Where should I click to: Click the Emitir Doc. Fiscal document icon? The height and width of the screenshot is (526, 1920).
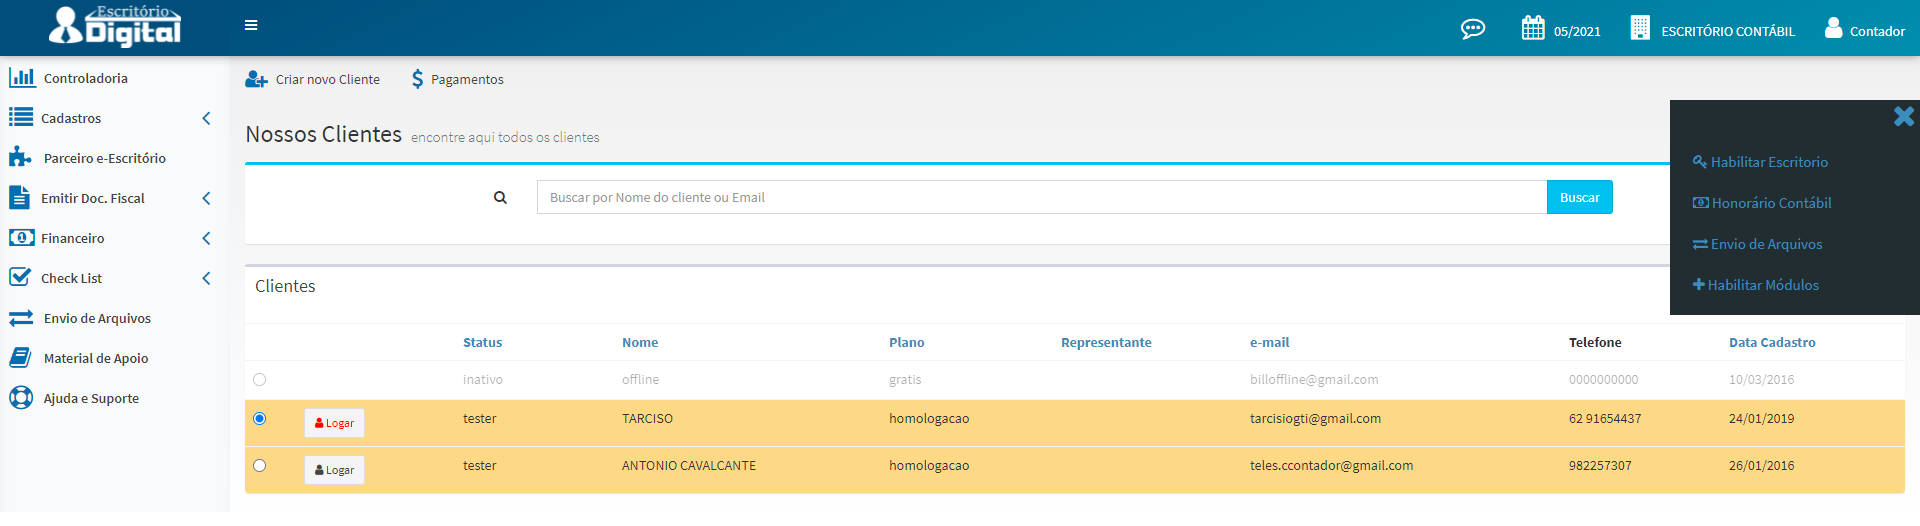click(20, 197)
